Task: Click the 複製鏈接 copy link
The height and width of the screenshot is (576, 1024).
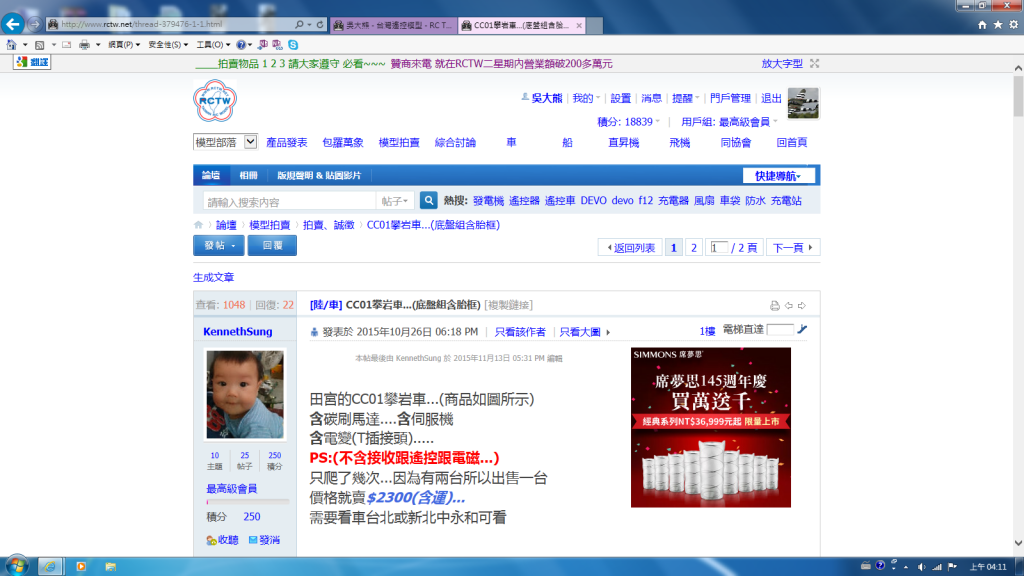Action: tap(509, 305)
